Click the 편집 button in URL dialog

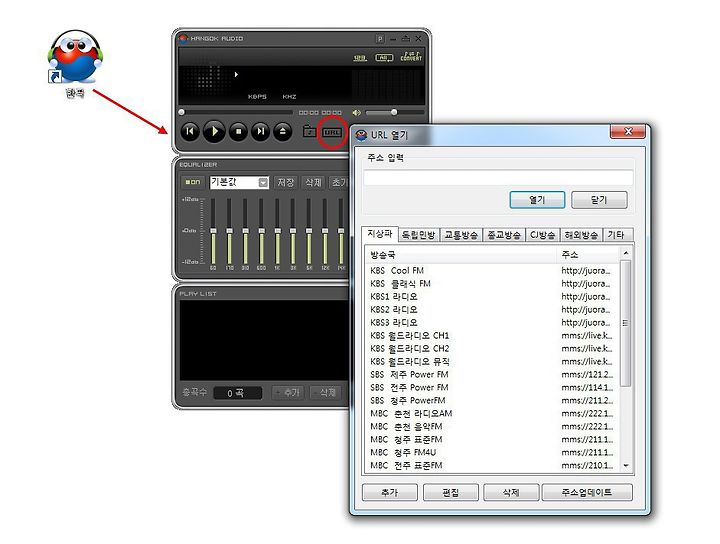(450, 492)
